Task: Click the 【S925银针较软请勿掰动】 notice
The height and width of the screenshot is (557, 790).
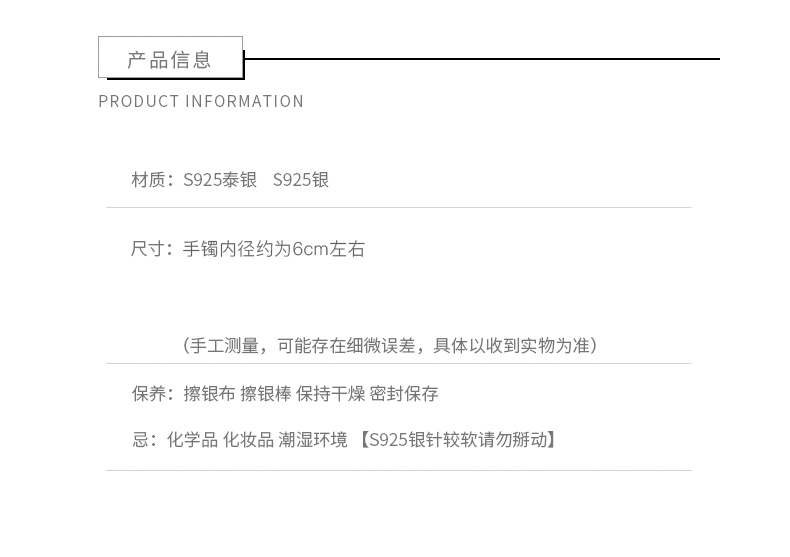Action: tap(457, 439)
